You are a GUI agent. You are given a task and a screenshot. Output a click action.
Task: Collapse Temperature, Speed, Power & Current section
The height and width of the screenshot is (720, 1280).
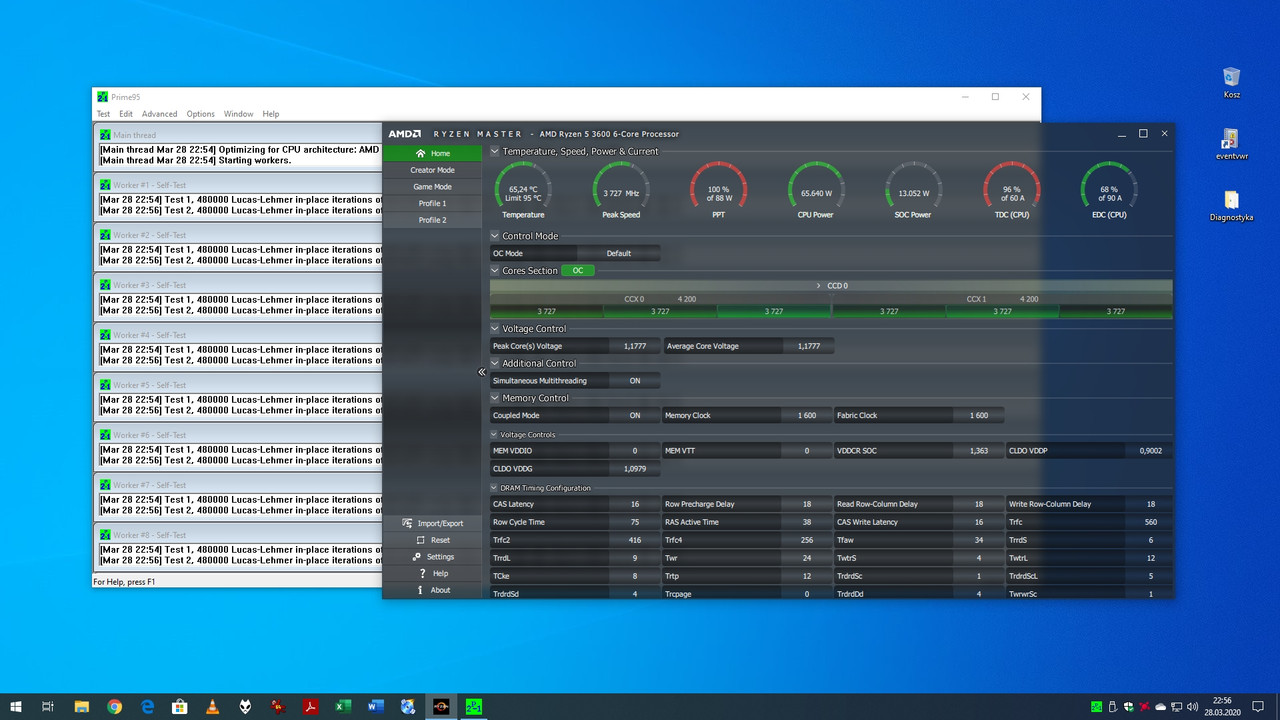[494, 151]
